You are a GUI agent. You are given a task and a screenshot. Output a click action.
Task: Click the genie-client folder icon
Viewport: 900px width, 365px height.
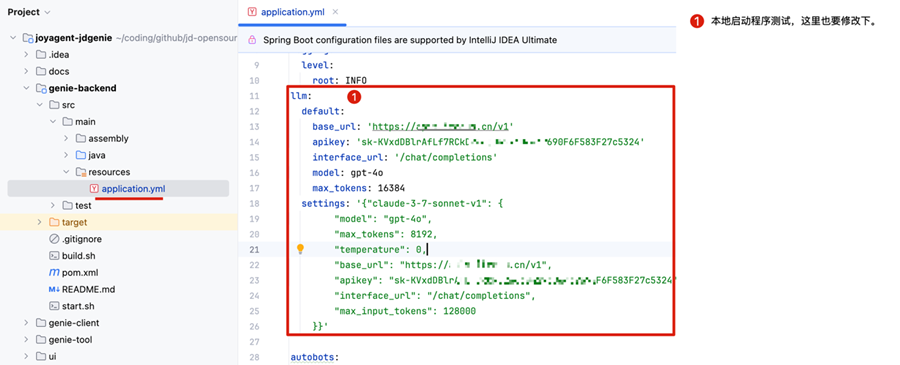point(40,323)
